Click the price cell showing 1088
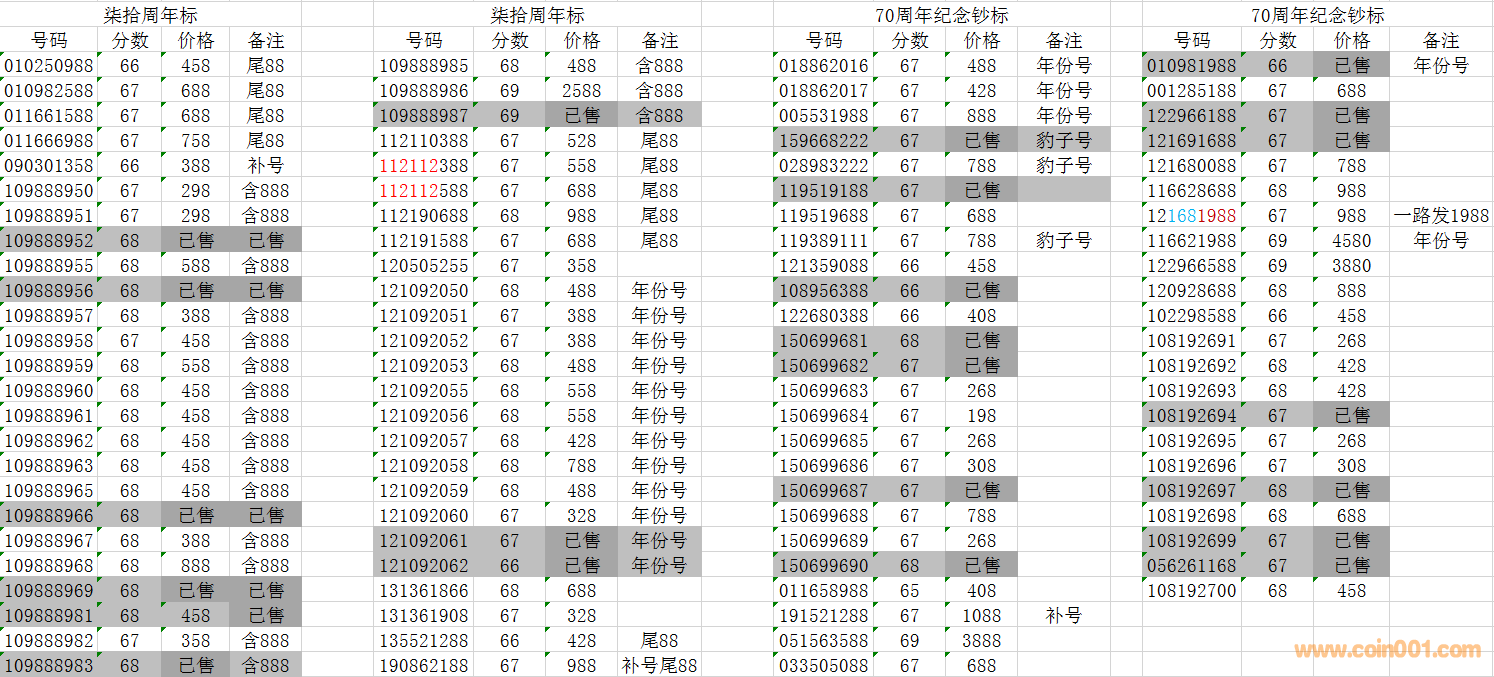 (981, 616)
